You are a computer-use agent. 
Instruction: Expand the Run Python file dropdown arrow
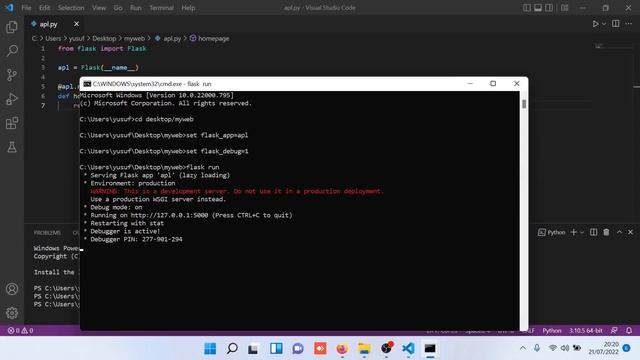click(x=604, y=24)
